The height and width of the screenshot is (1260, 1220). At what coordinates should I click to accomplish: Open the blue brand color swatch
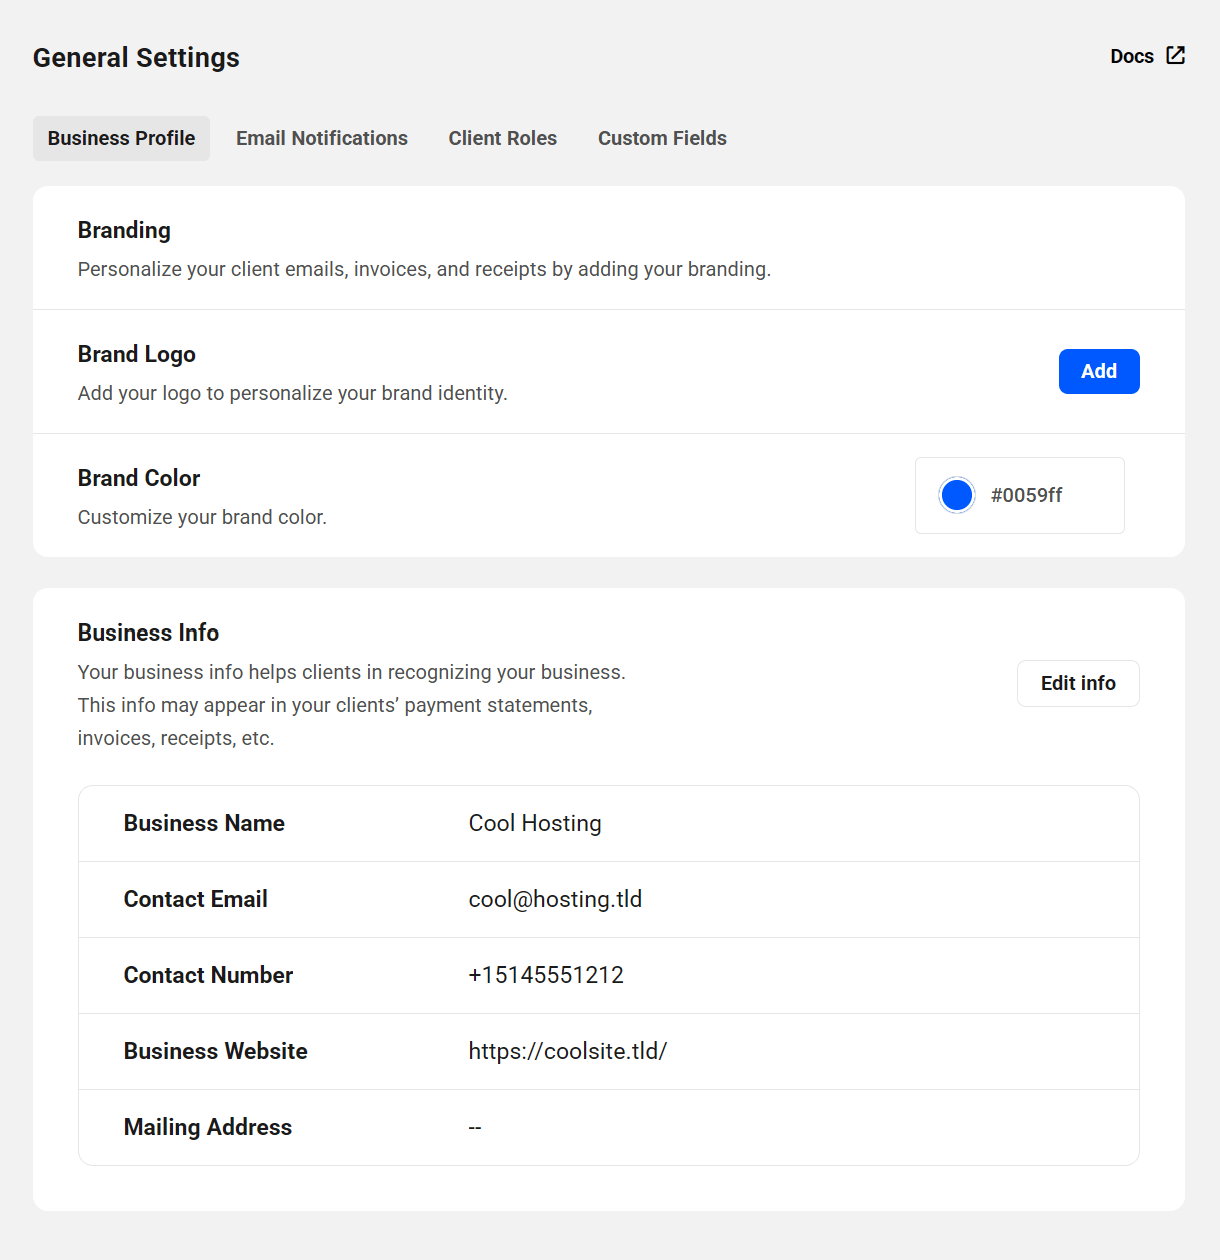pyautogui.click(x=957, y=495)
